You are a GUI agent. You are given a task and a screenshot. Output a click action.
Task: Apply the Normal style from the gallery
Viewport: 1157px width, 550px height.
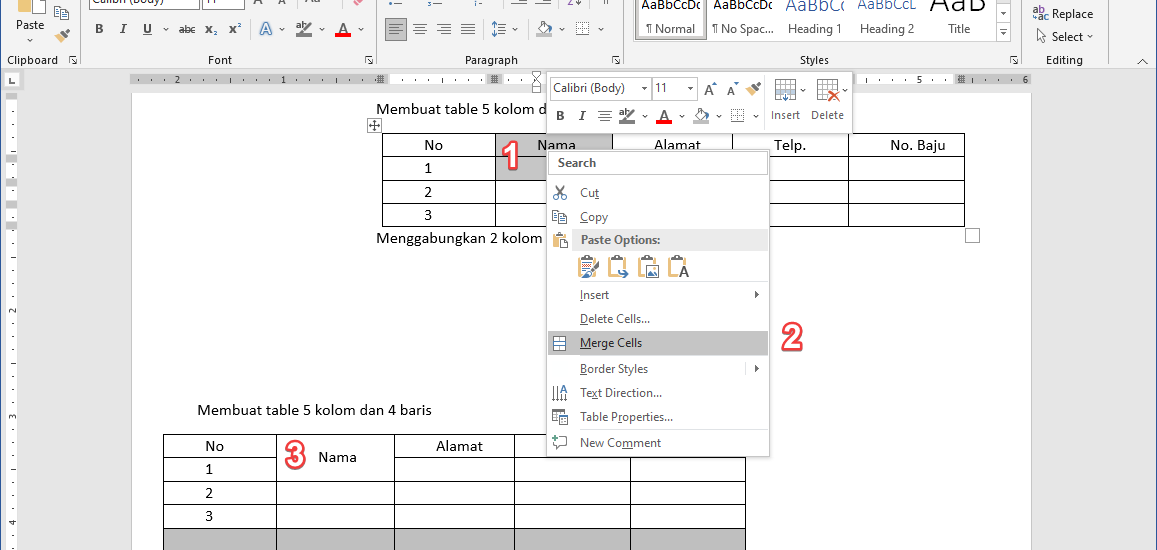coord(670,20)
